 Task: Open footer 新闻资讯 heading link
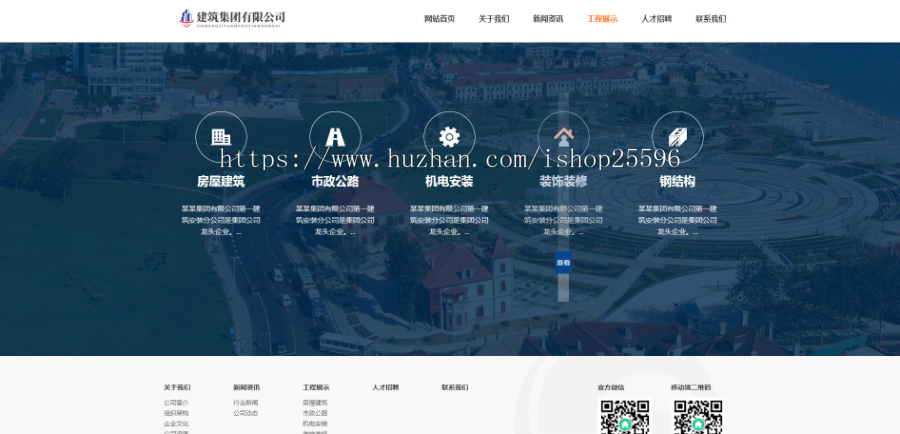click(x=246, y=388)
